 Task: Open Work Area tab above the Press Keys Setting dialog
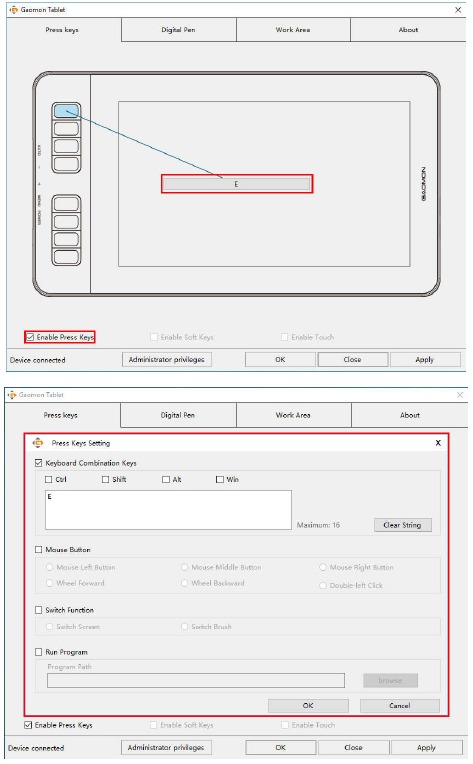[293, 415]
